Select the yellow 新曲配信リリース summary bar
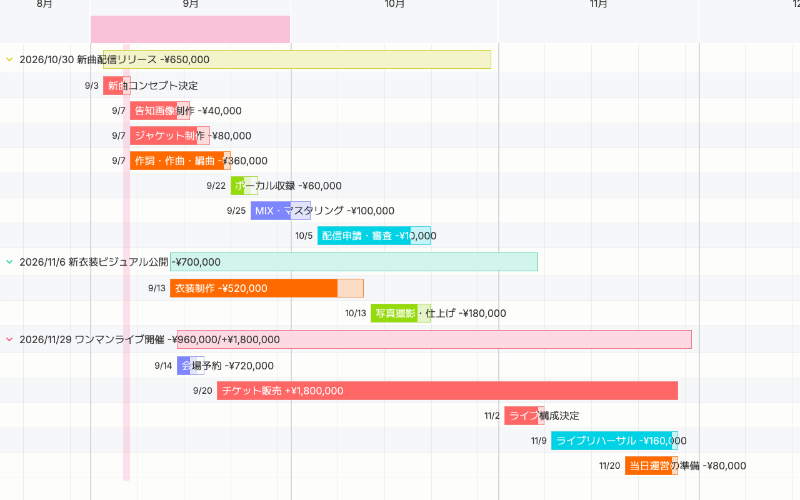 click(x=297, y=60)
